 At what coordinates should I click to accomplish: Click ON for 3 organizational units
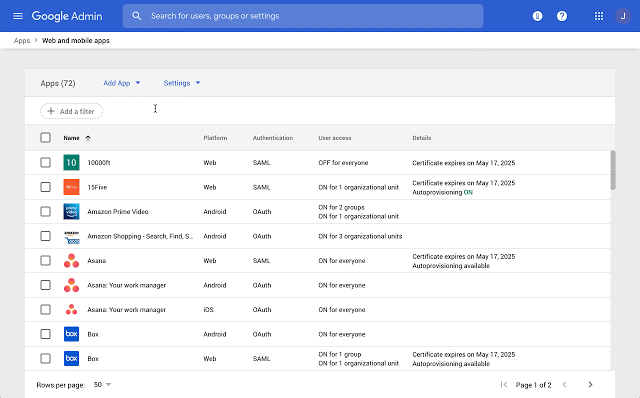[x=360, y=236]
